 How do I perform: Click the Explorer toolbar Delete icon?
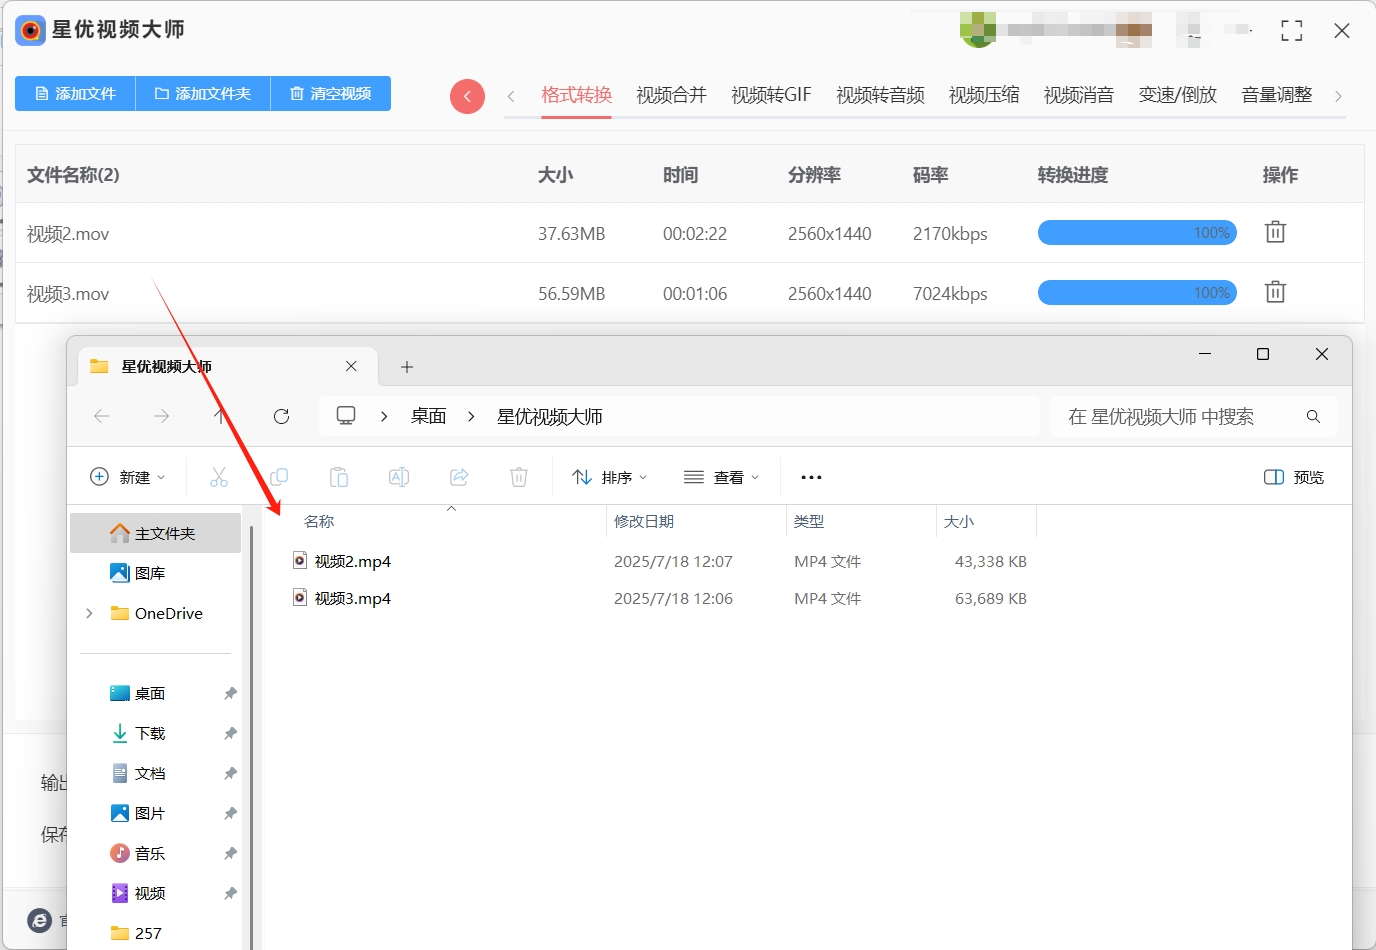tap(519, 477)
